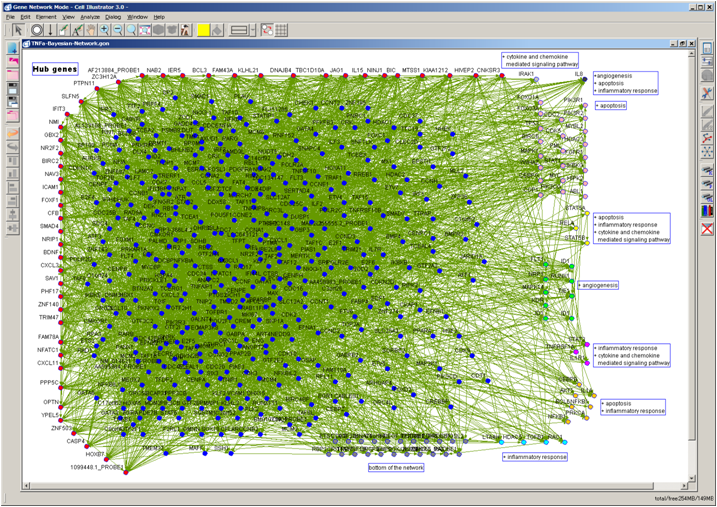
Task: Click the vertical scrollbar up arrow
Action: click(x=693, y=55)
